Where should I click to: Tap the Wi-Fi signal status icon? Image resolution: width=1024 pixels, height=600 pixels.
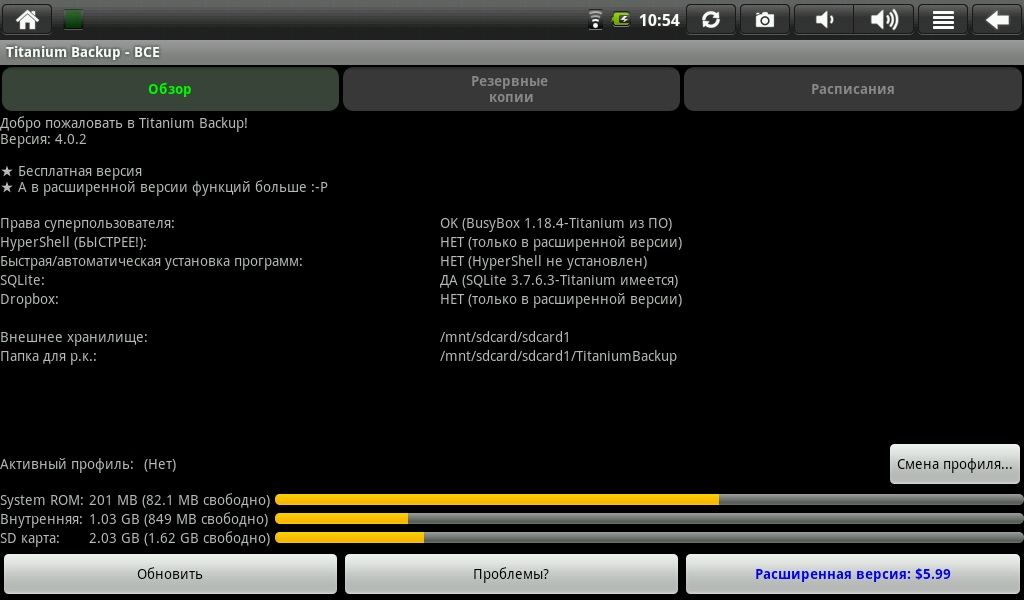click(x=595, y=20)
